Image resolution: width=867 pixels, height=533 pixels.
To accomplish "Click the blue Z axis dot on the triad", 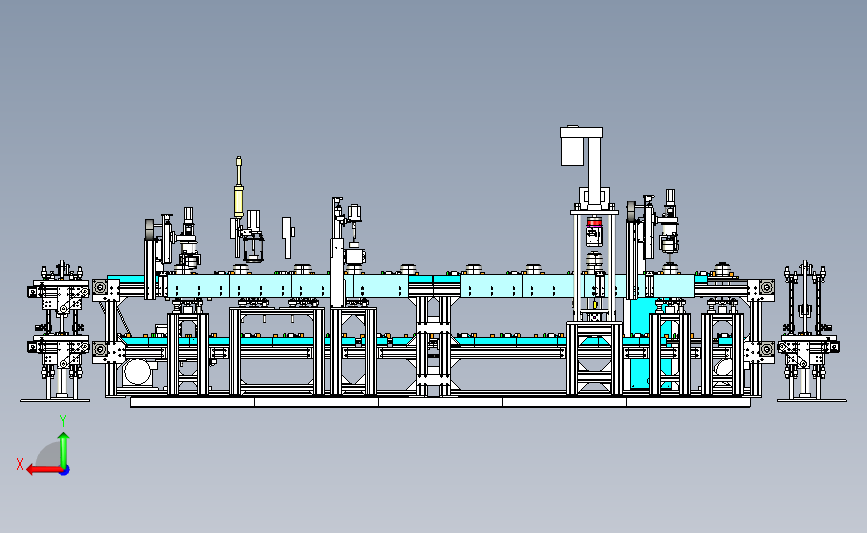I will [x=64, y=471].
